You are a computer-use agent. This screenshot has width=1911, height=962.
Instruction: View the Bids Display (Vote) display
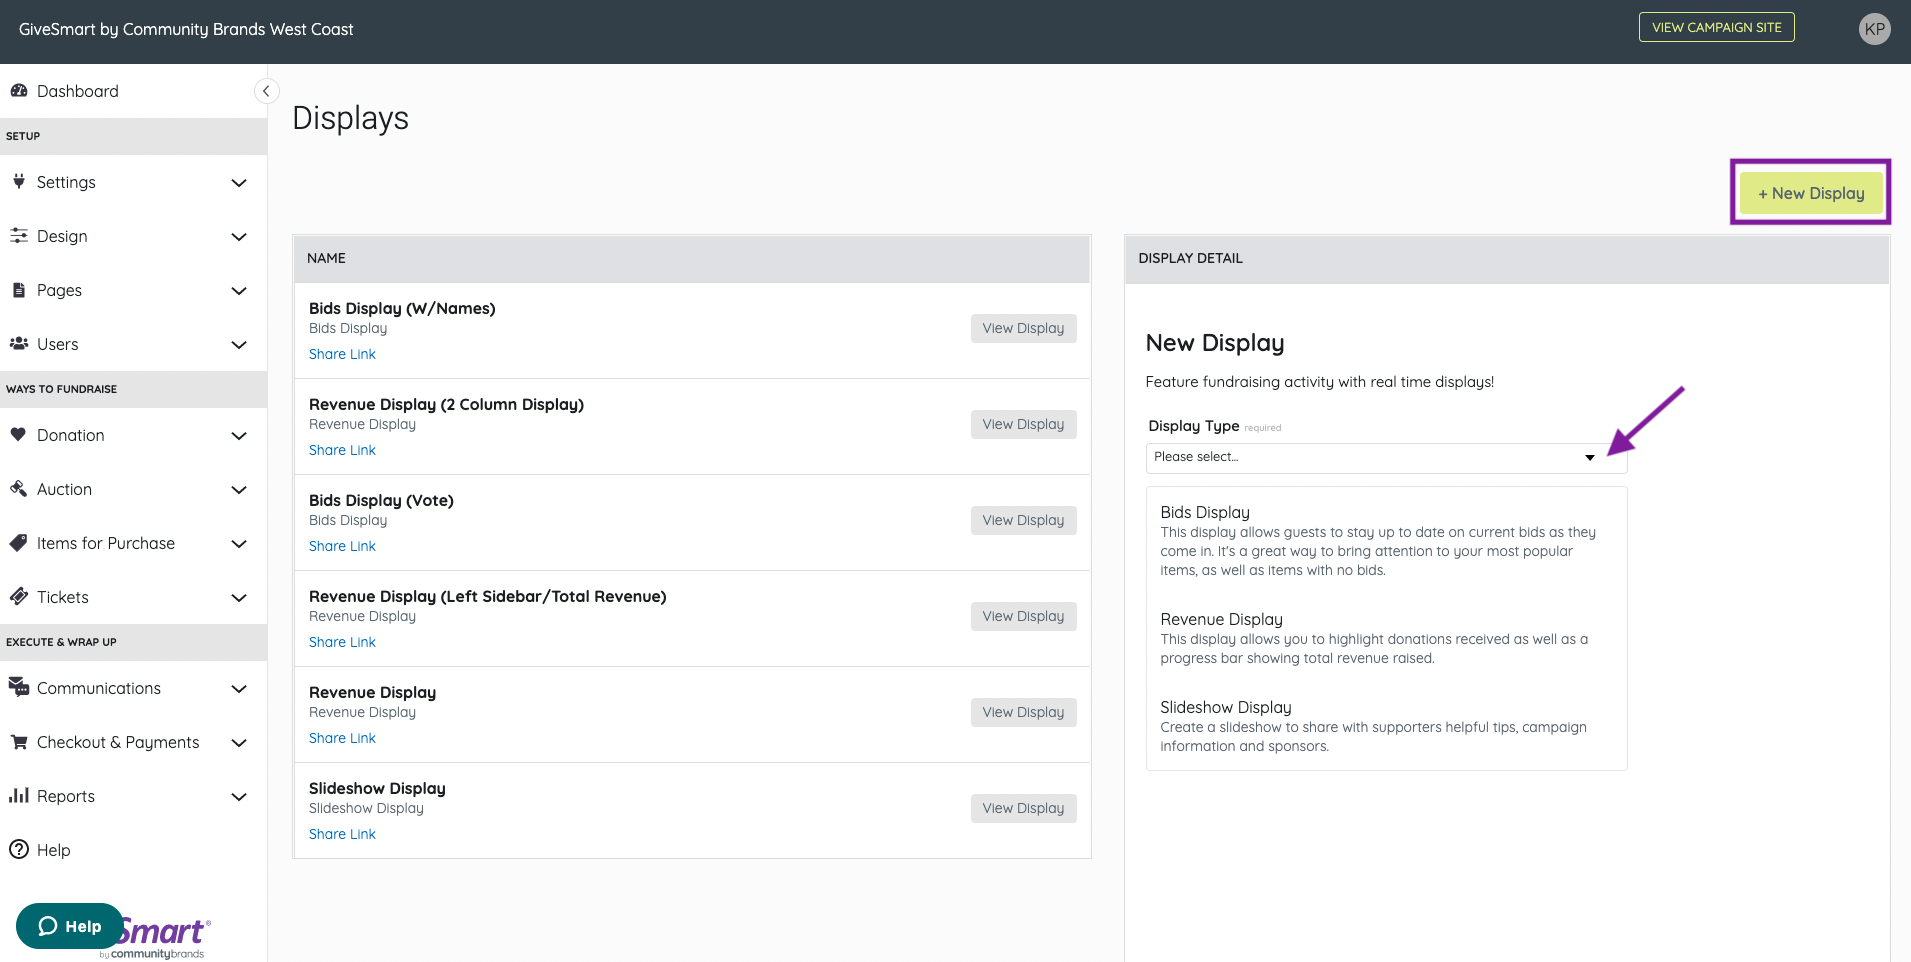pyautogui.click(x=1023, y=520)
